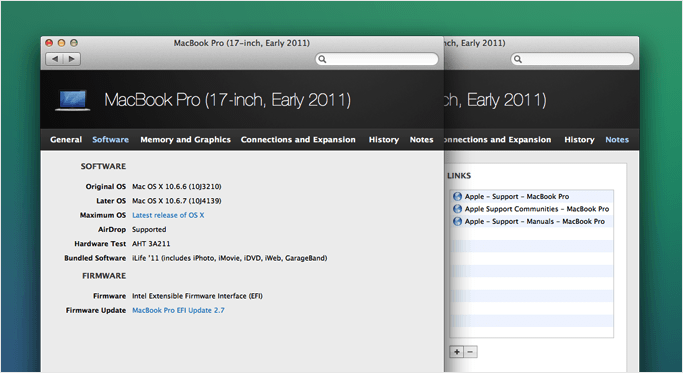Click globe icon beside Apple Support Communities link

coord(457,209)
